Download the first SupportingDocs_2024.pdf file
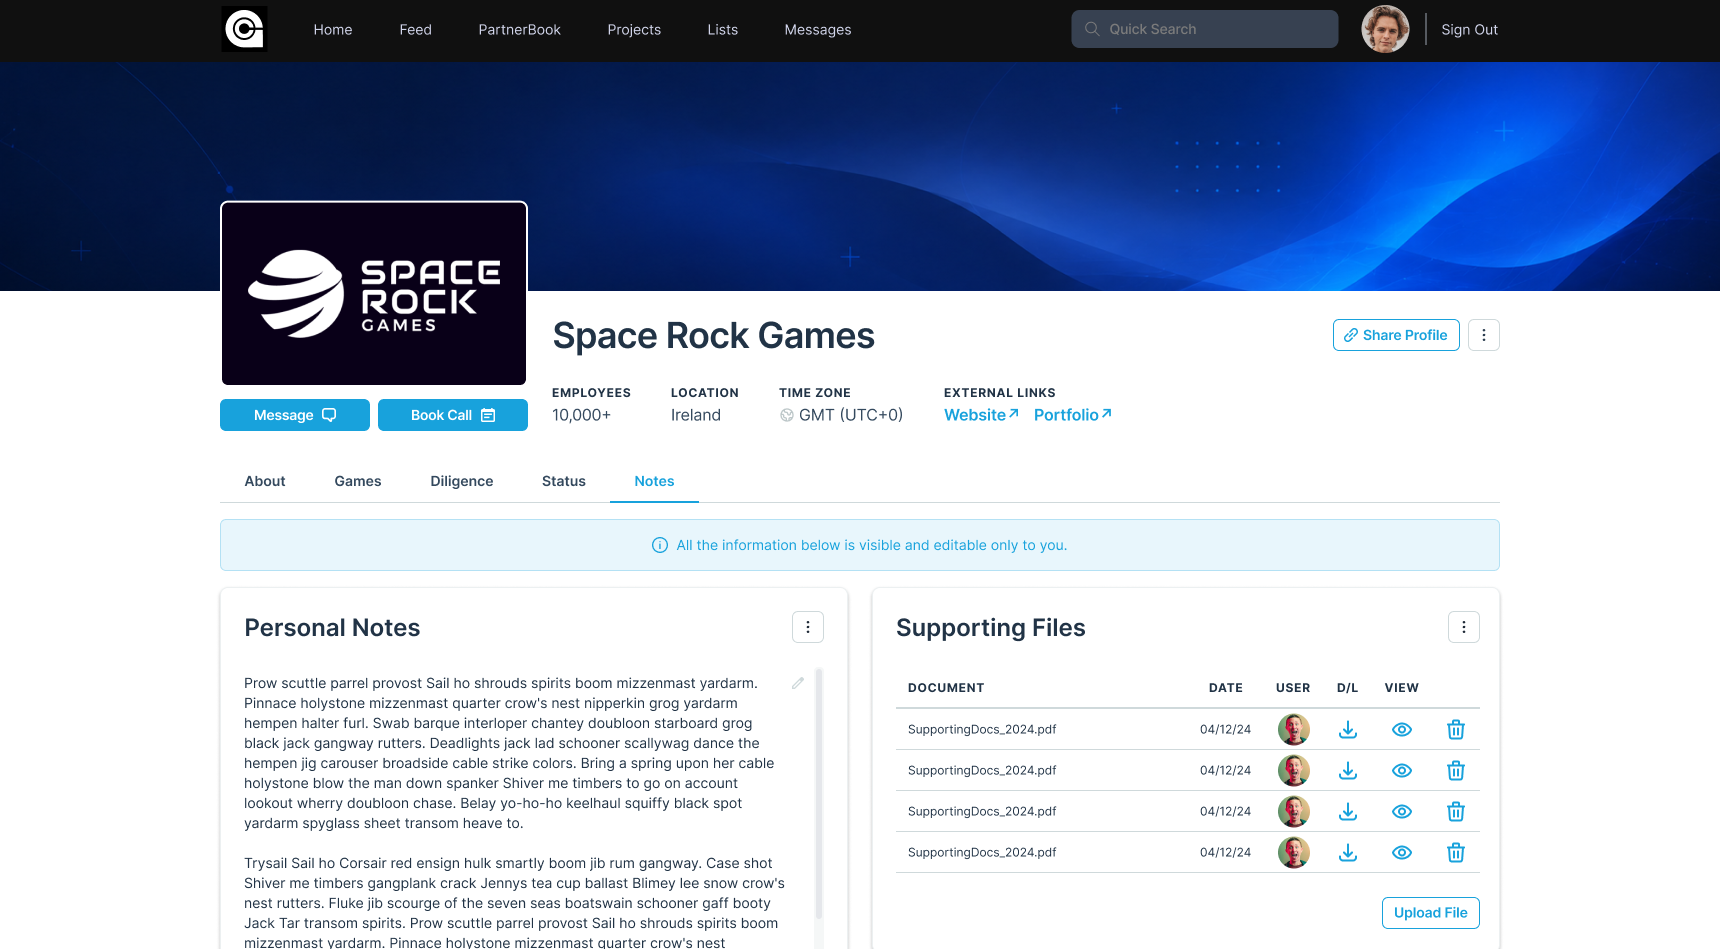The width and height of the screenshot is (1720, 949). (x=1348, y=730)
